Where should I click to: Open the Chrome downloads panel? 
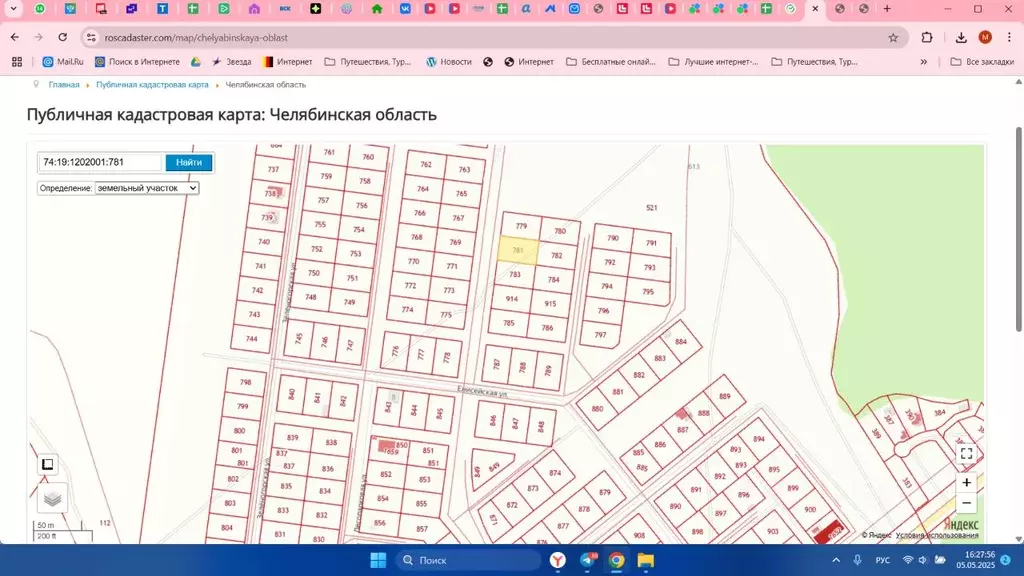[961, 37]
